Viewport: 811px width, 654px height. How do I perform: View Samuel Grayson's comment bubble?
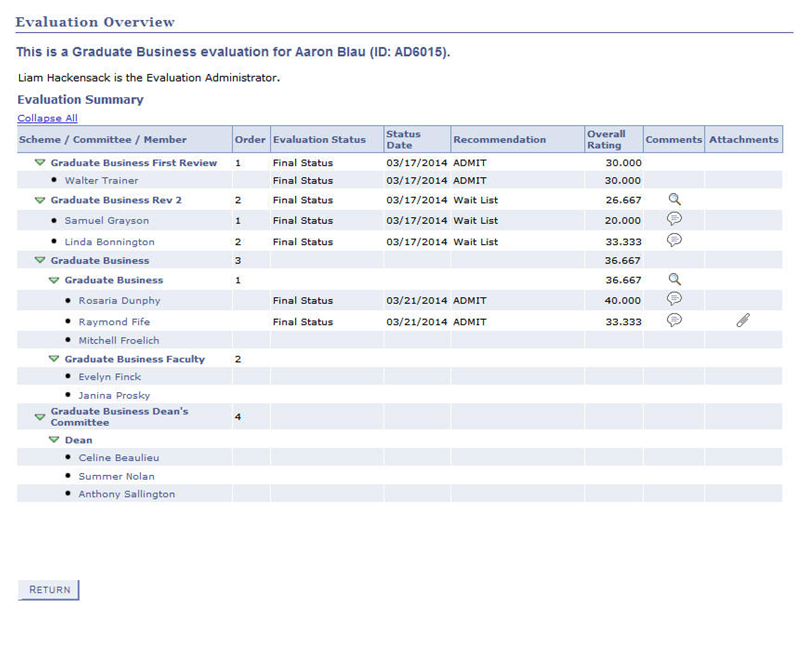pos(675,220)
